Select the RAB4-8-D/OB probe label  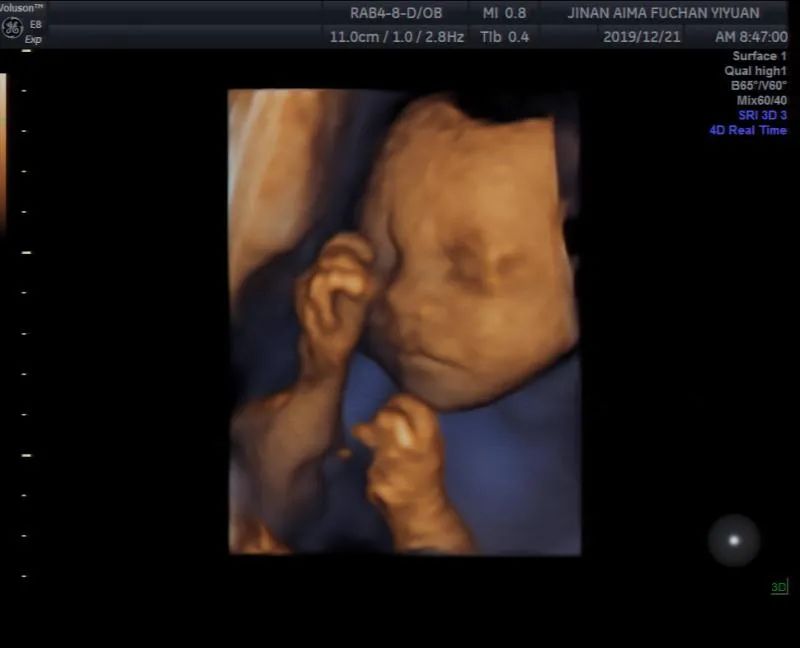tap(396, 13)
